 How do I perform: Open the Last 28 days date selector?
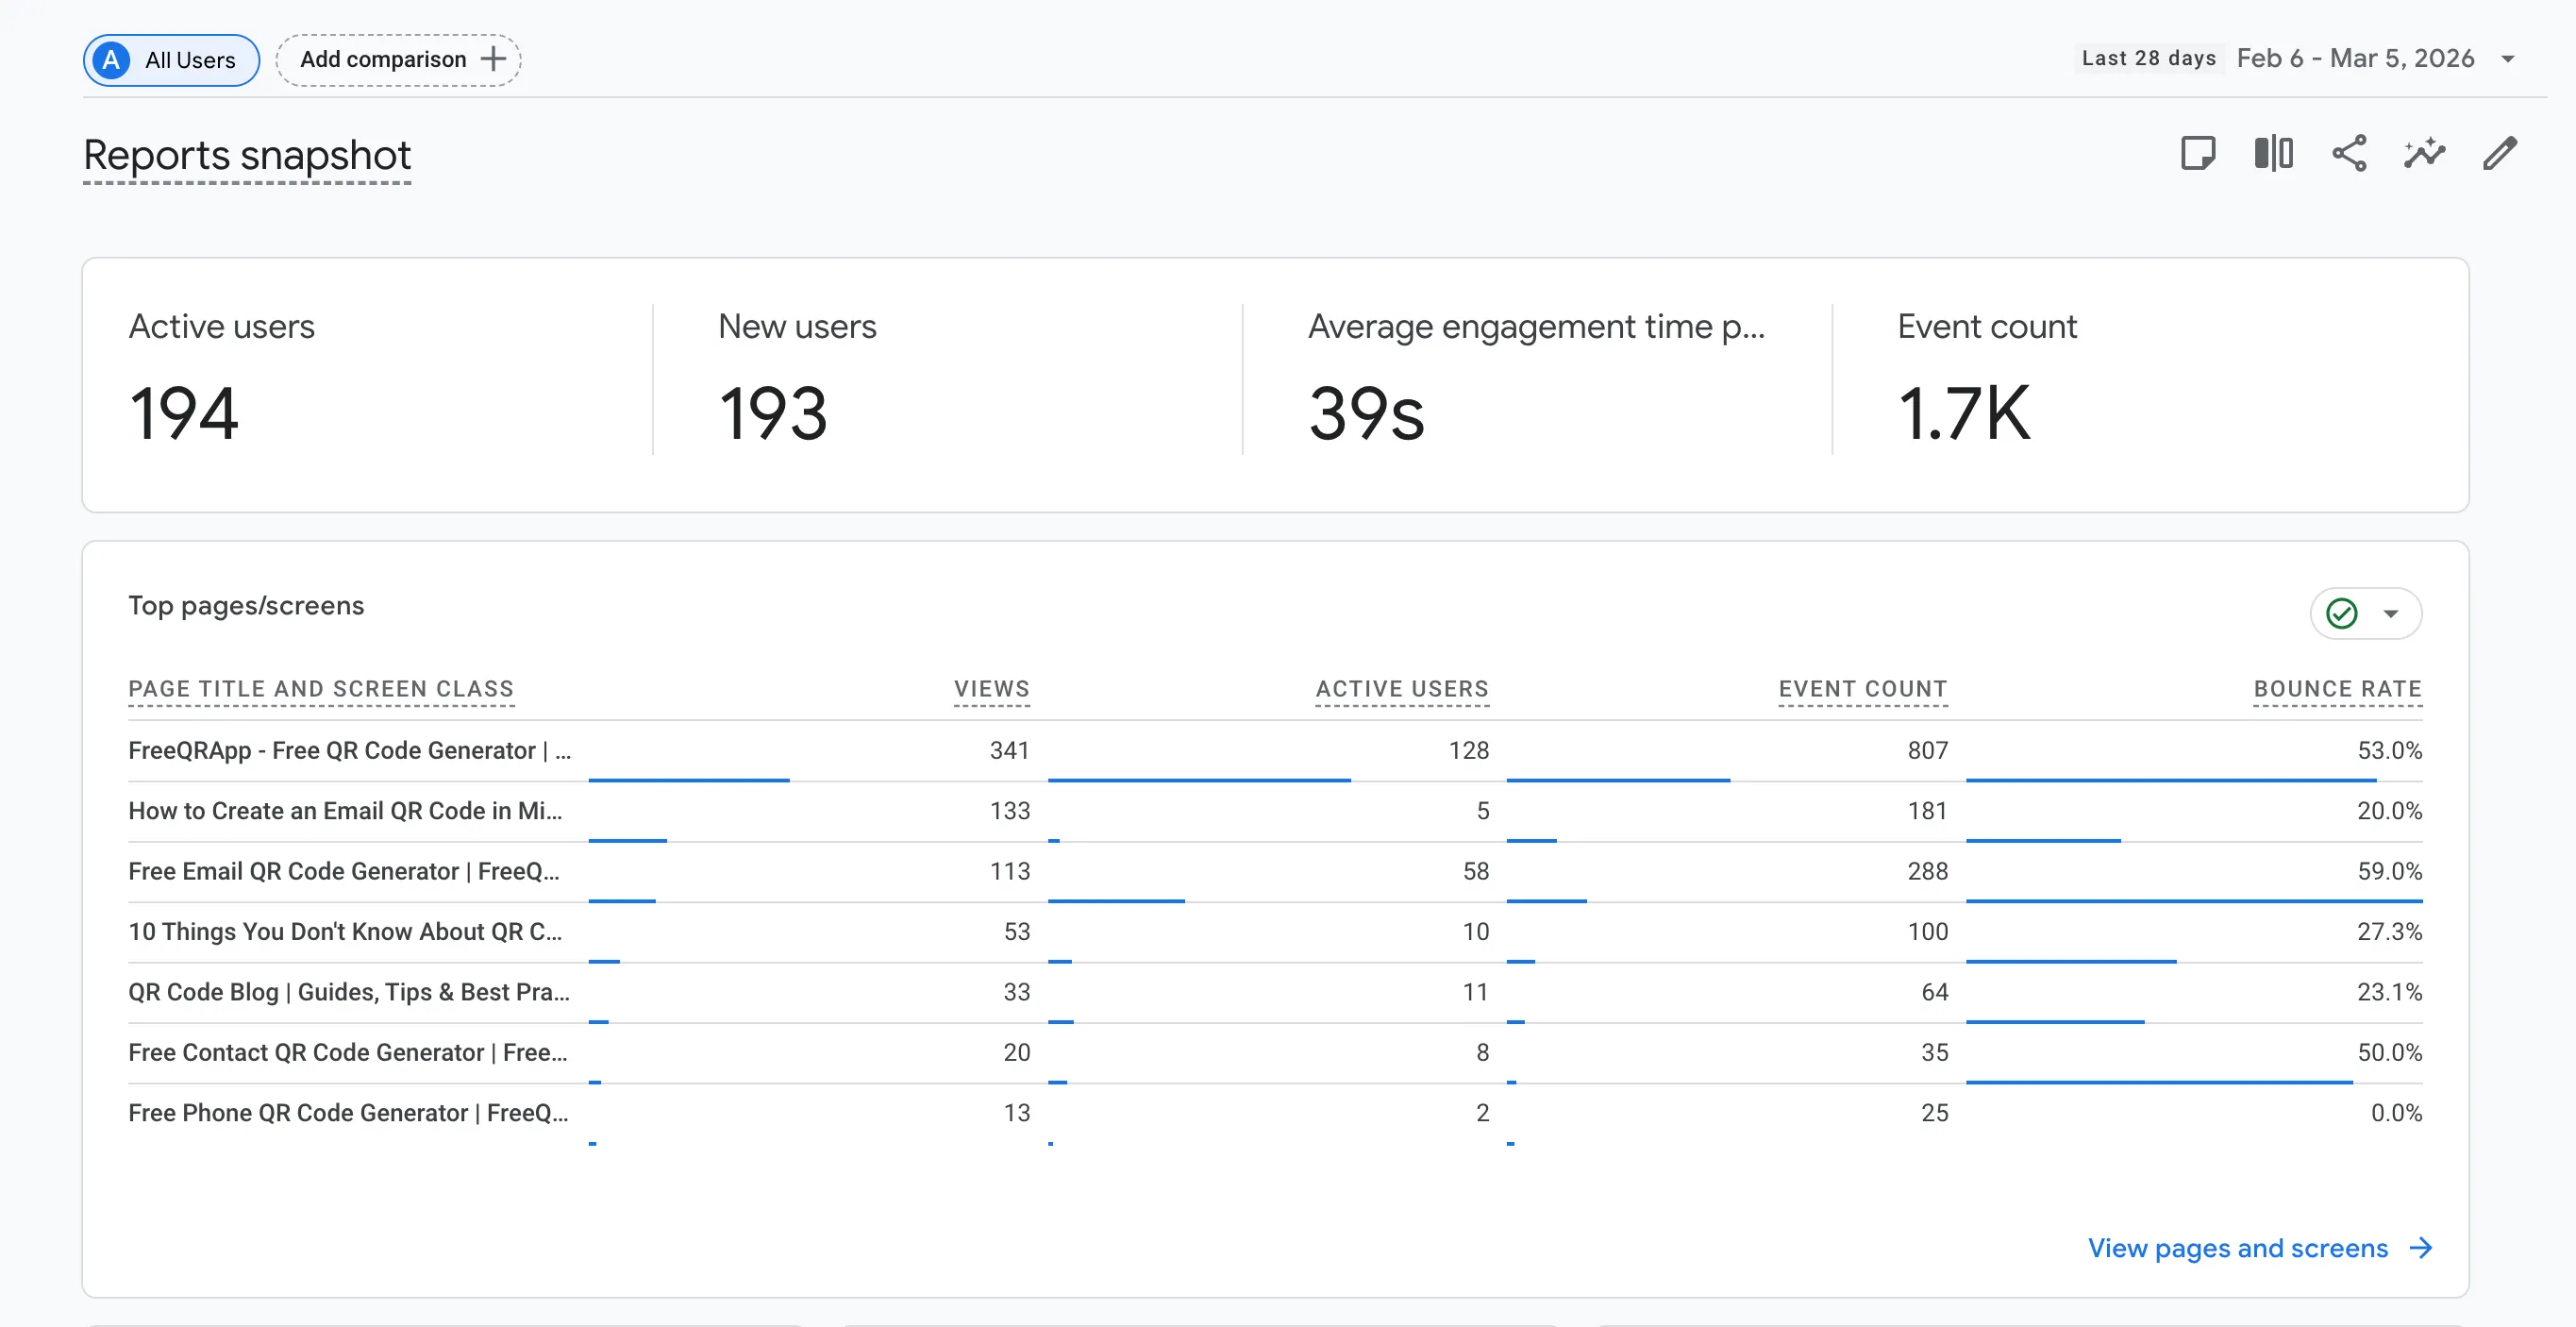click(2148, 58)
